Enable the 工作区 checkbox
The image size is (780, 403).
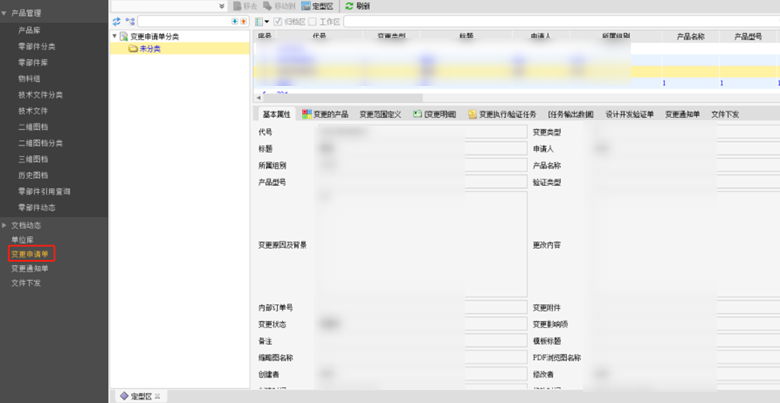tap(312, 21)
